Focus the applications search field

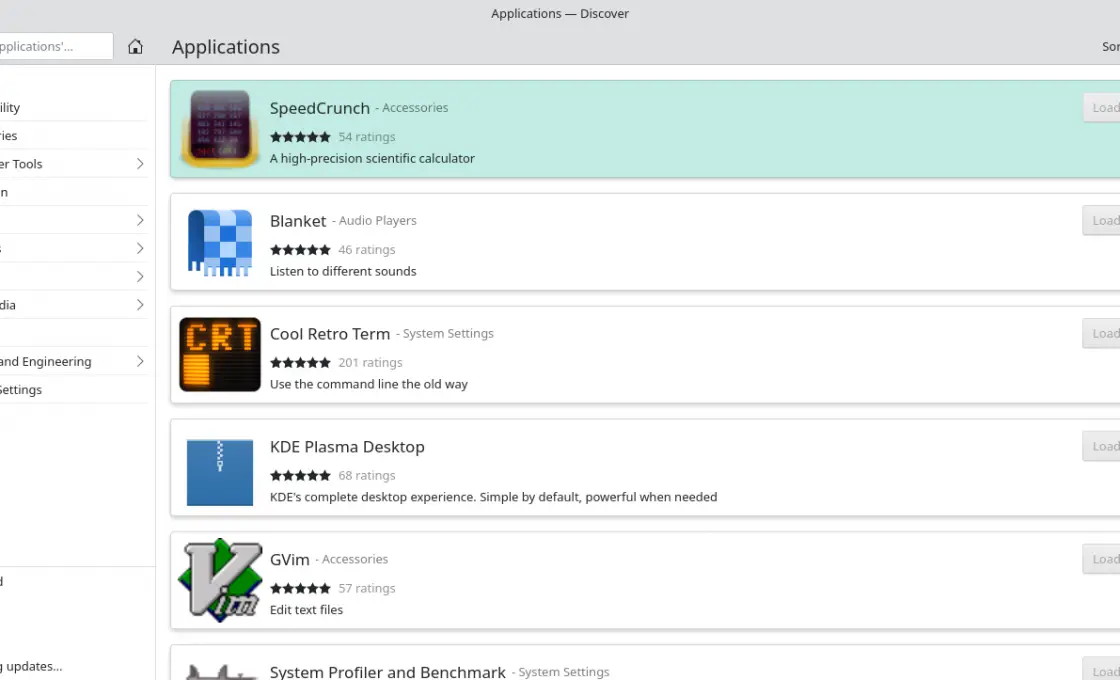56,46
